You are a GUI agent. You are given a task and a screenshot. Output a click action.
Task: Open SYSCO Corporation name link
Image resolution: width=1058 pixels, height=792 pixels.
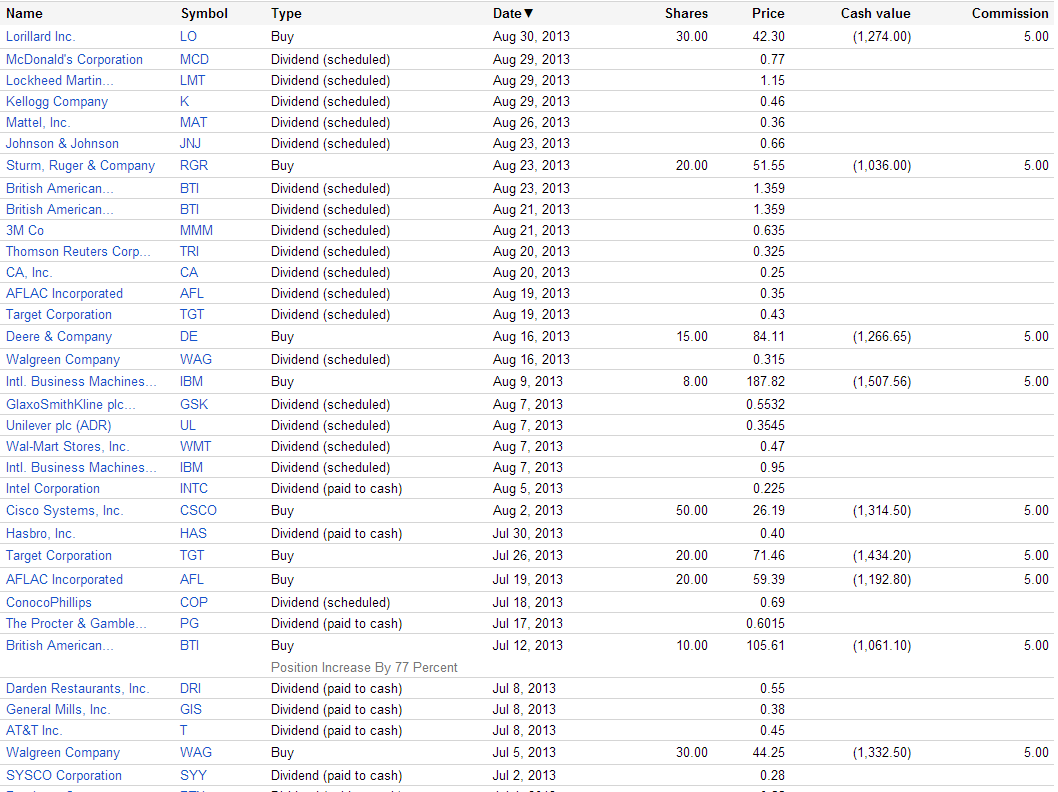(x=64, y=775)
